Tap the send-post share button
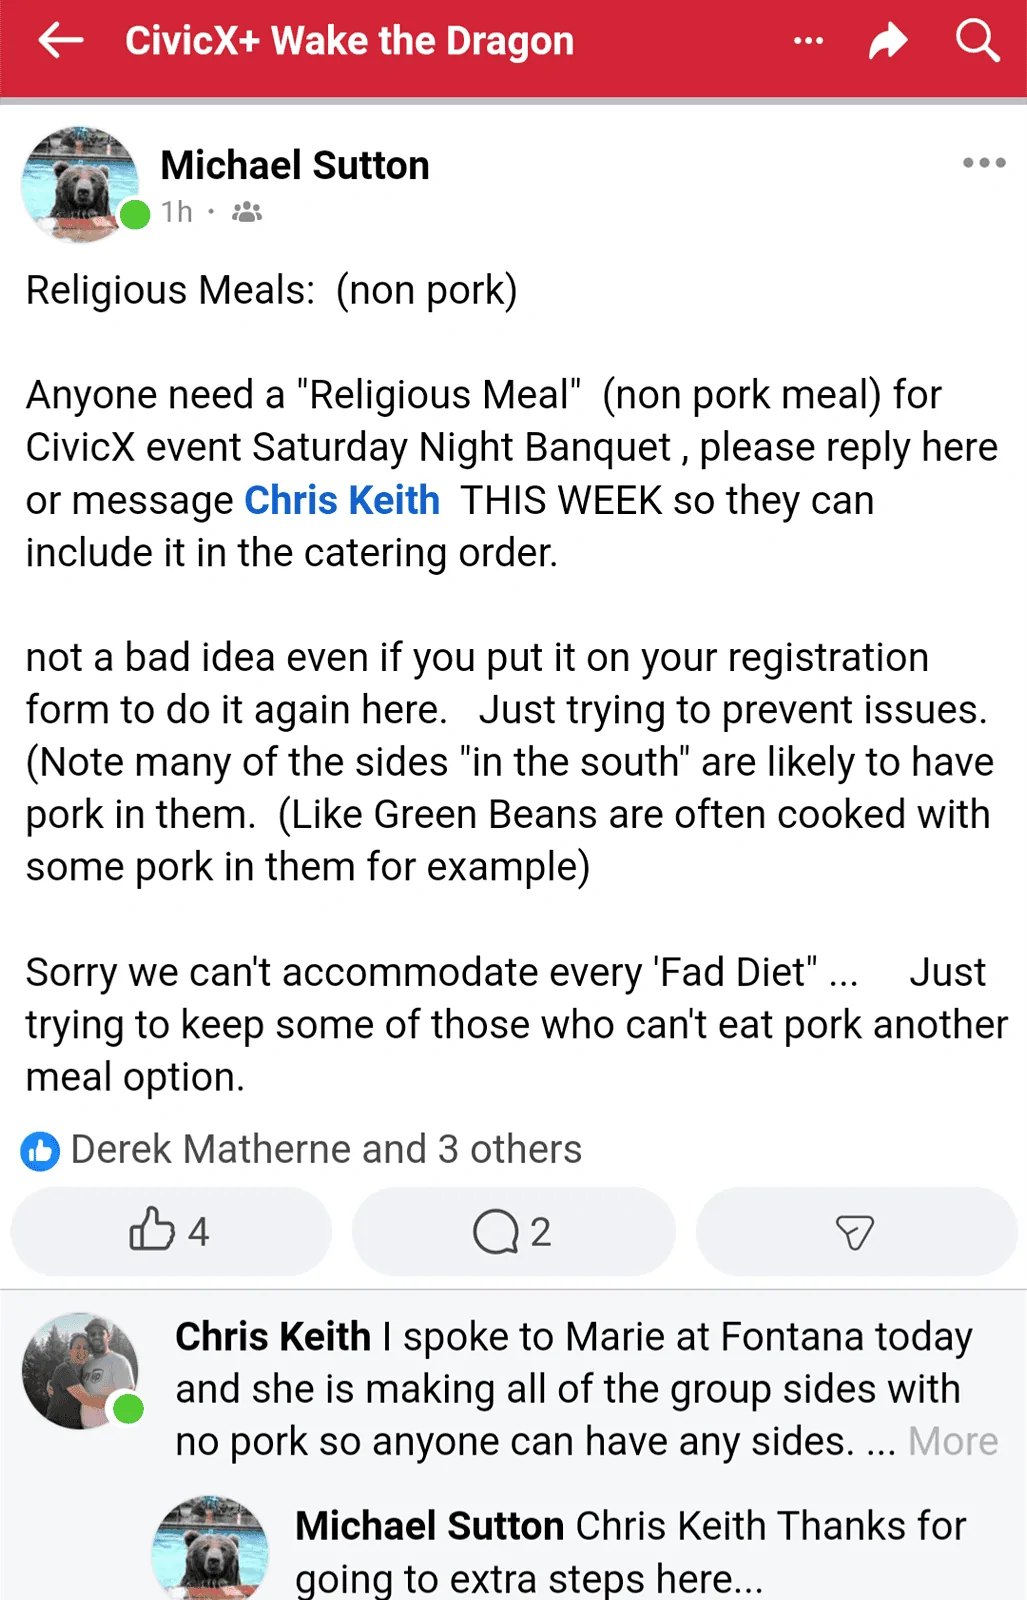This screenshot has height=1600, width=1027. tap(855, 1231)
